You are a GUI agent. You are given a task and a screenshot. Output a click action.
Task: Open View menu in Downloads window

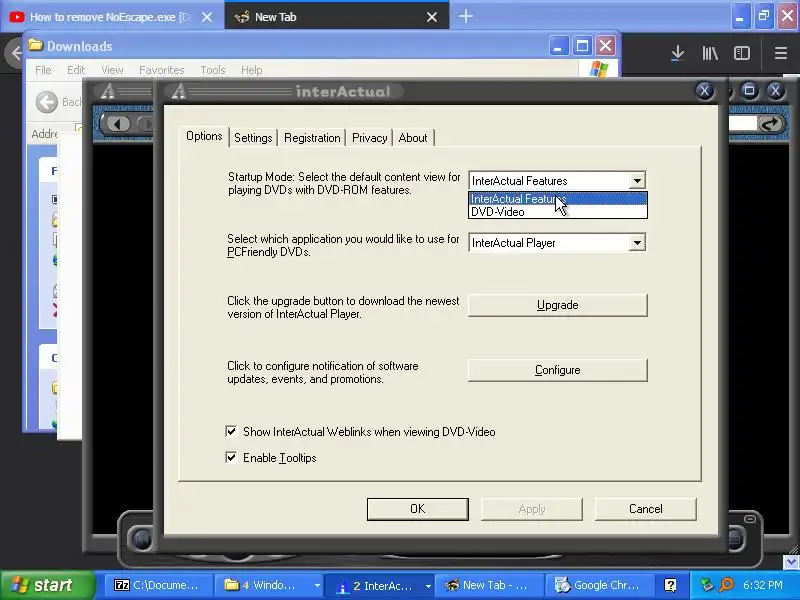[112, 70]
